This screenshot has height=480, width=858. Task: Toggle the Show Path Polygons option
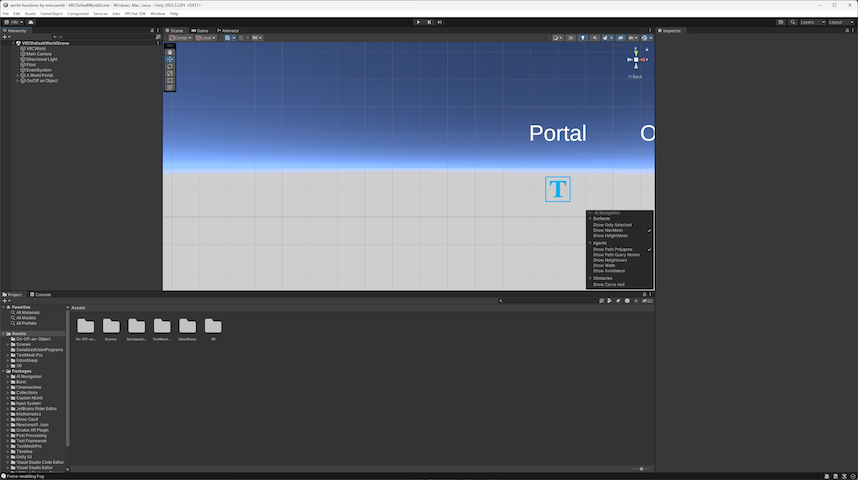tap(612, 249)
